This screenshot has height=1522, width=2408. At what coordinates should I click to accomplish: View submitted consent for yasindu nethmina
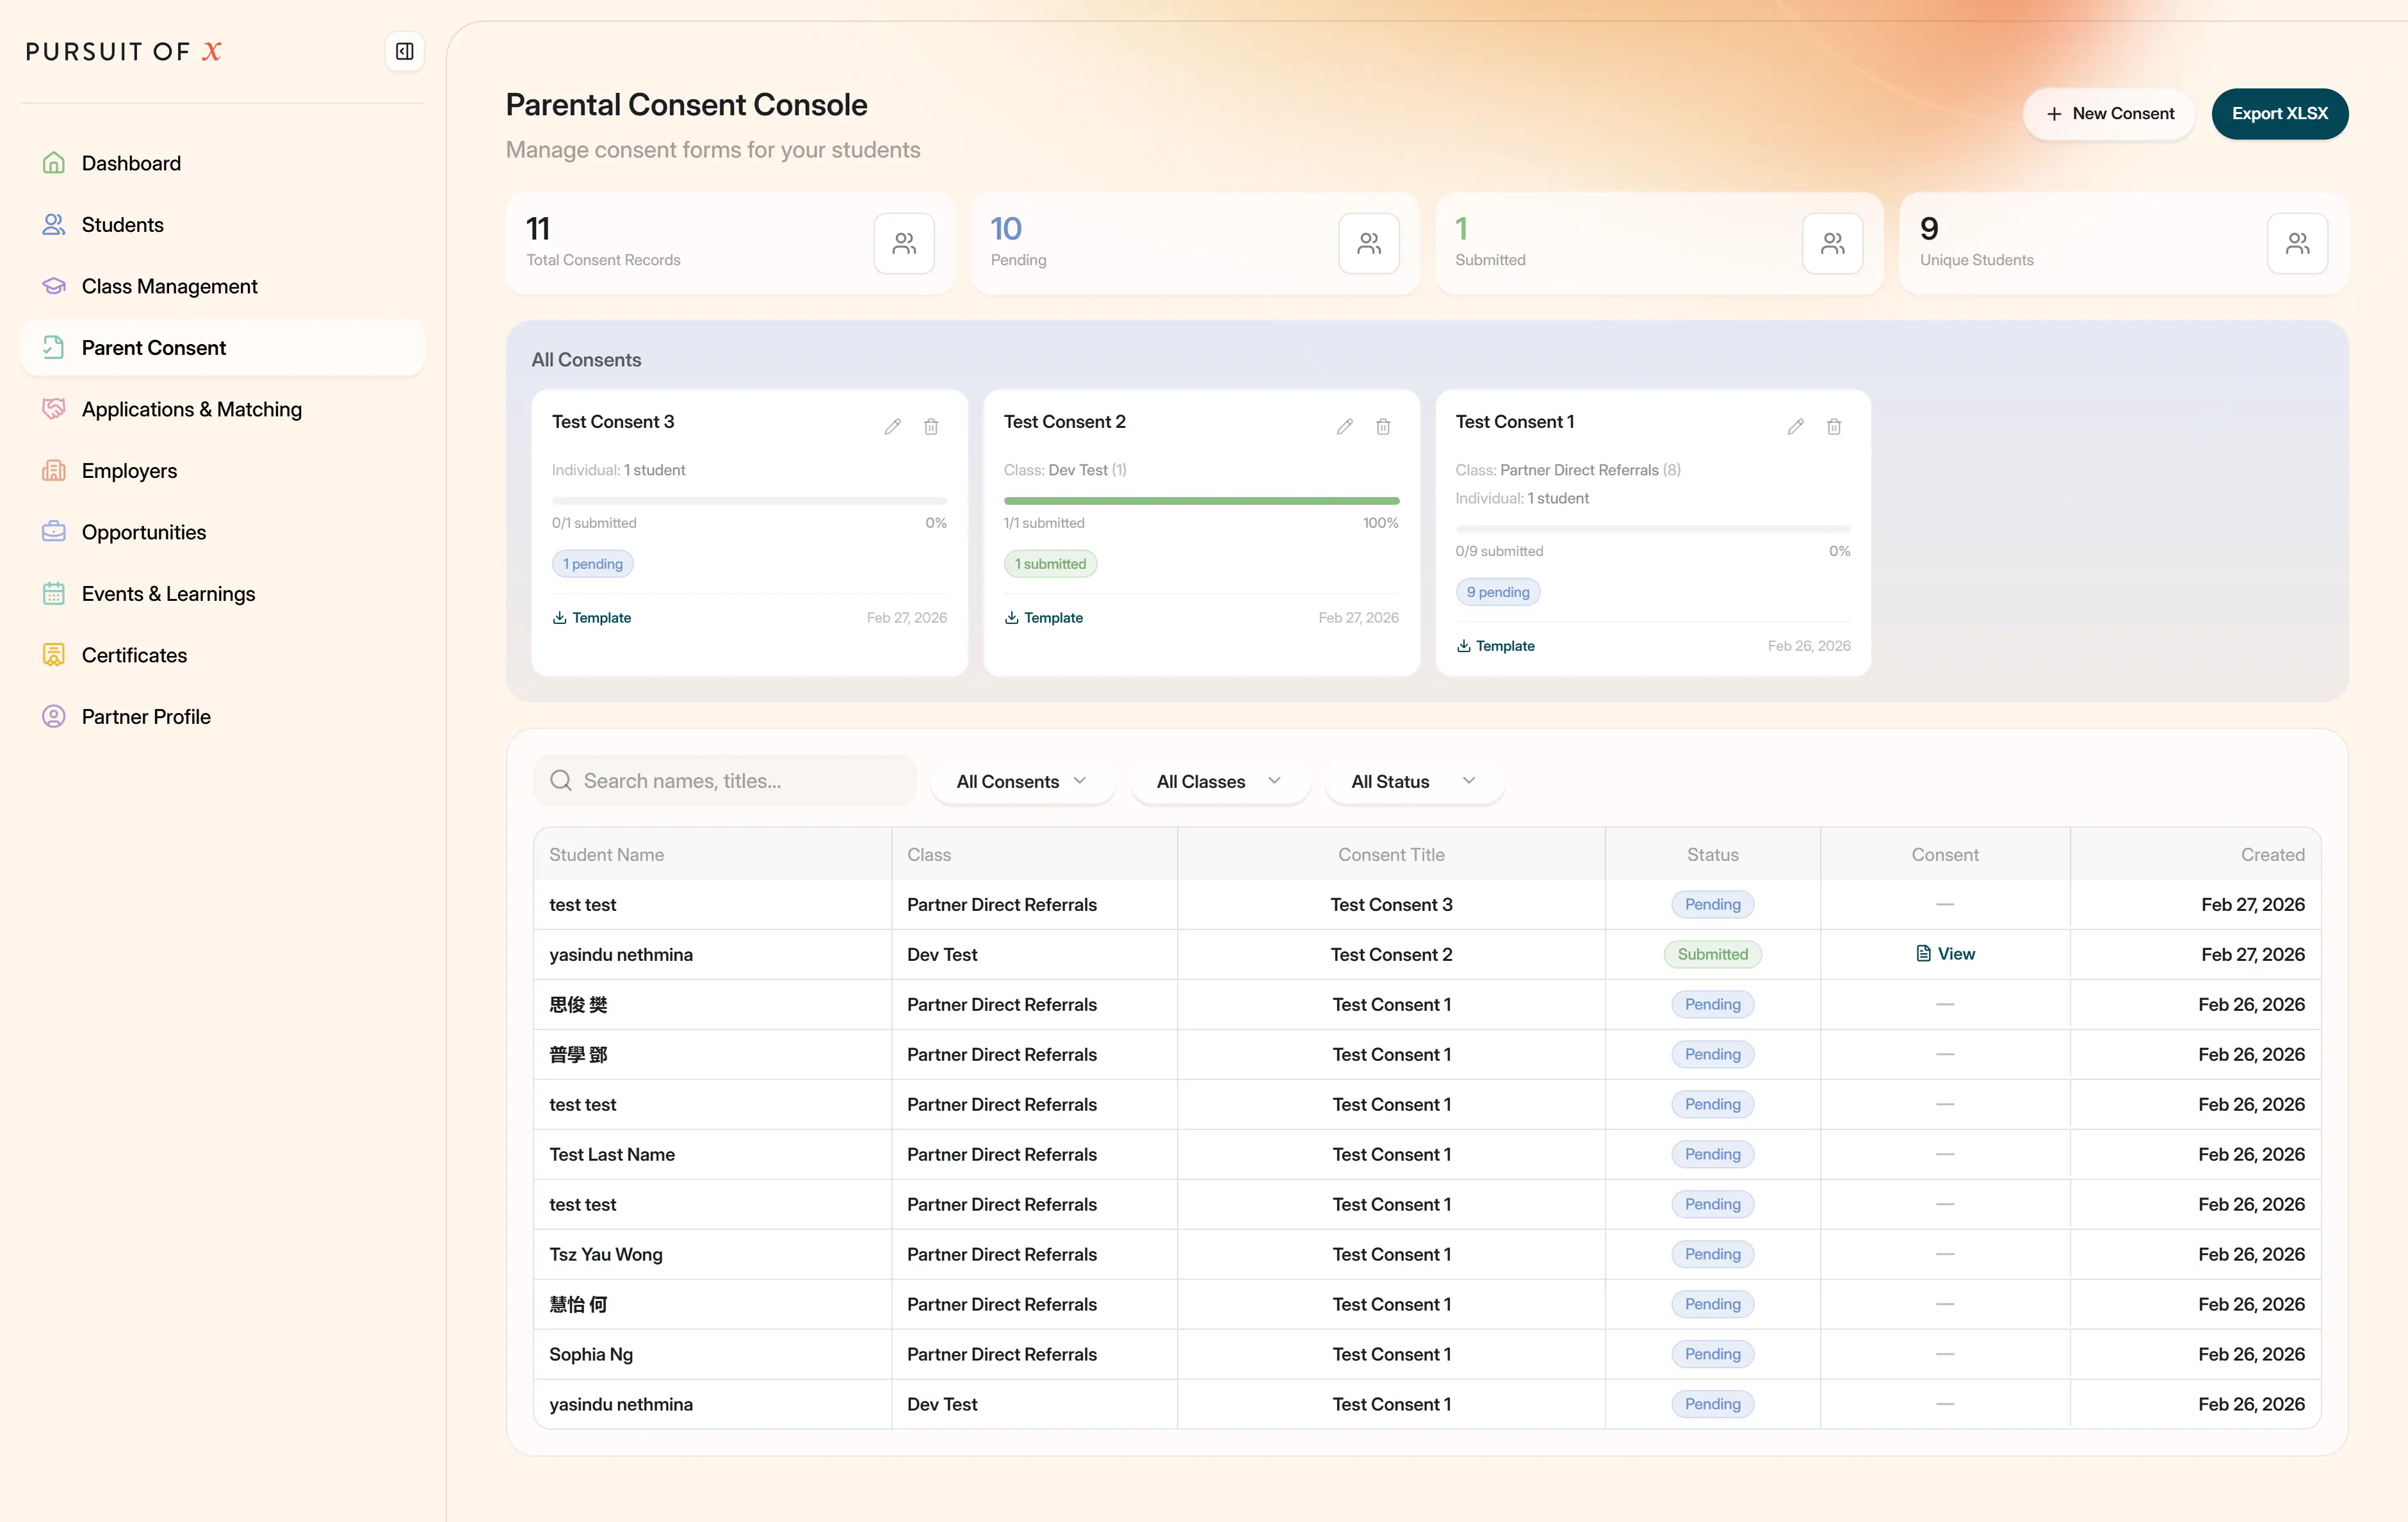coord(1945,954)
